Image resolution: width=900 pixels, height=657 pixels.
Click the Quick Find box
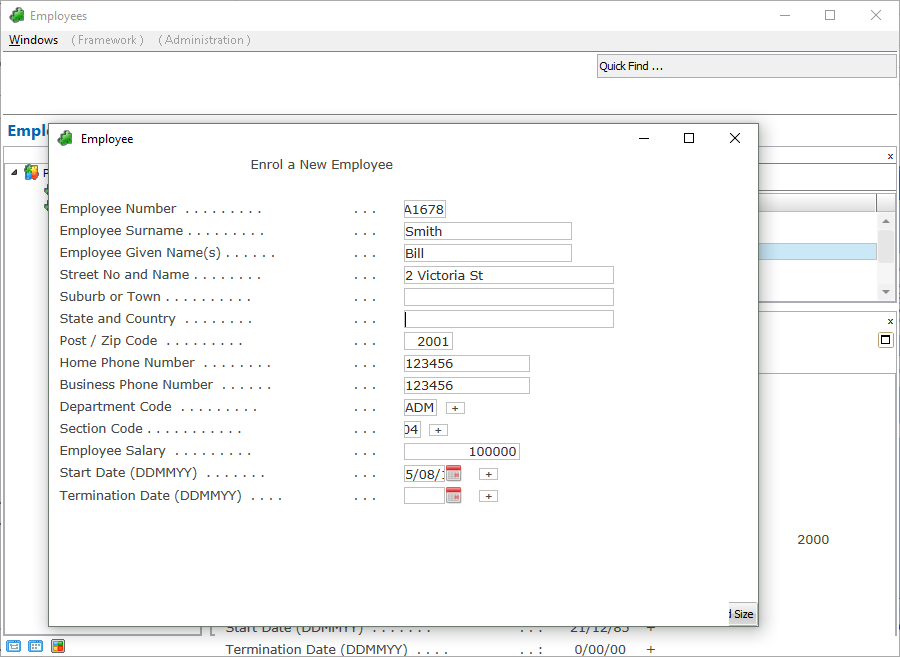tap(746, 66)
